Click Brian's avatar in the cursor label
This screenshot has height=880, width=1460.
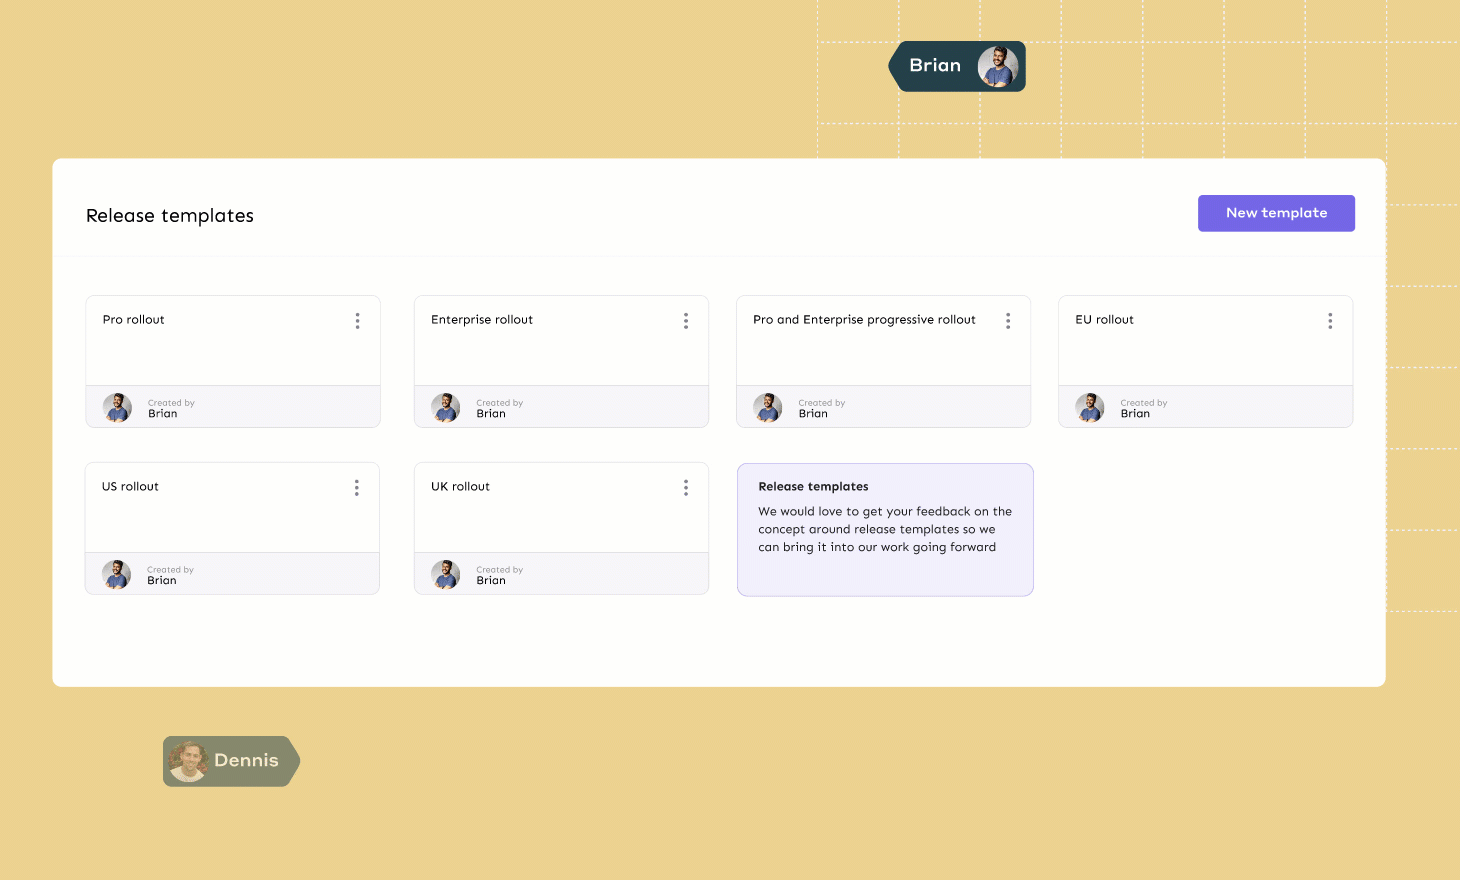coord(997,67)
